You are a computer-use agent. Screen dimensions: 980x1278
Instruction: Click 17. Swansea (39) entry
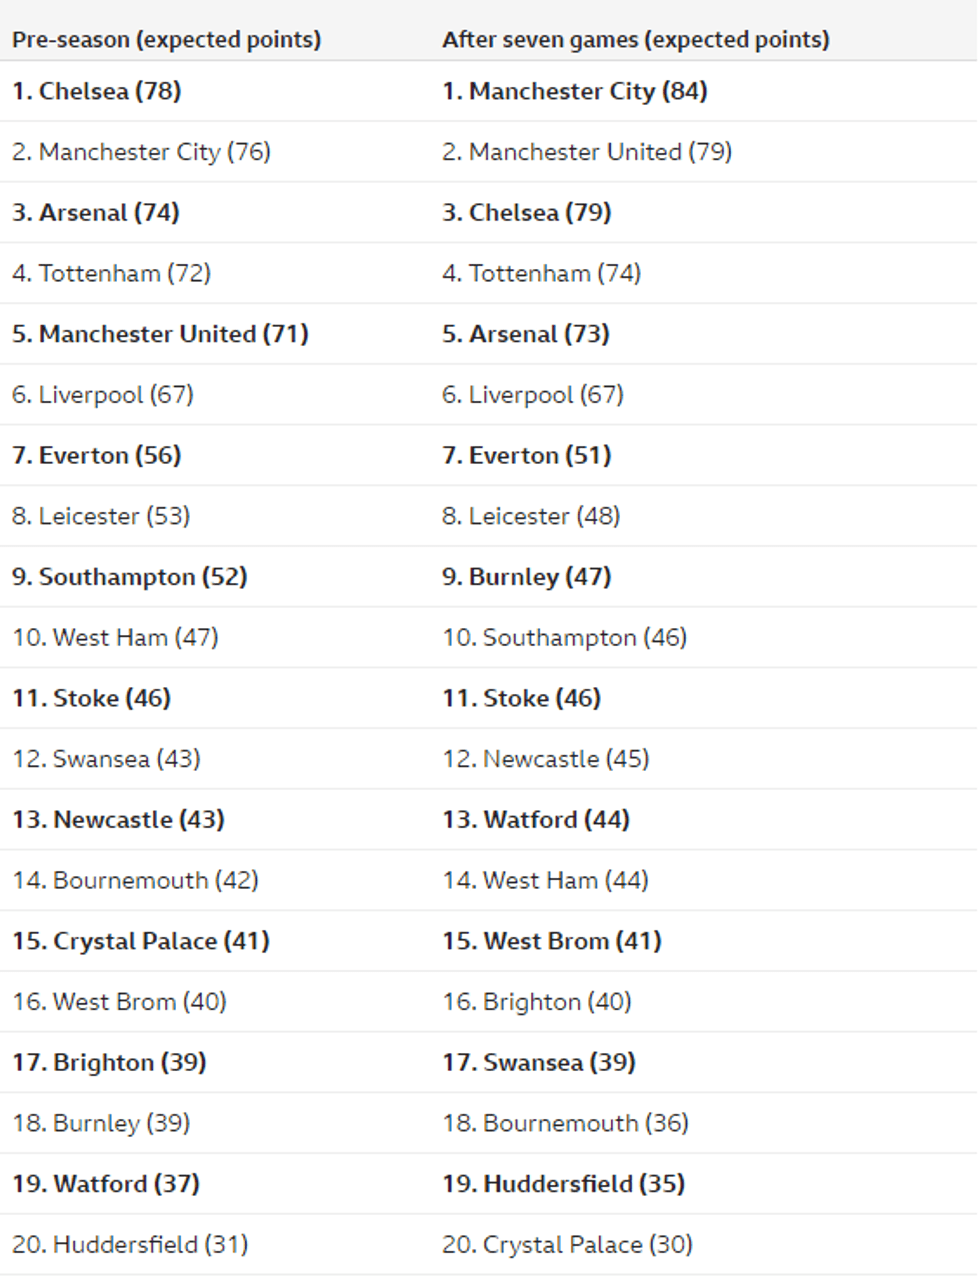click(539, 1062)
